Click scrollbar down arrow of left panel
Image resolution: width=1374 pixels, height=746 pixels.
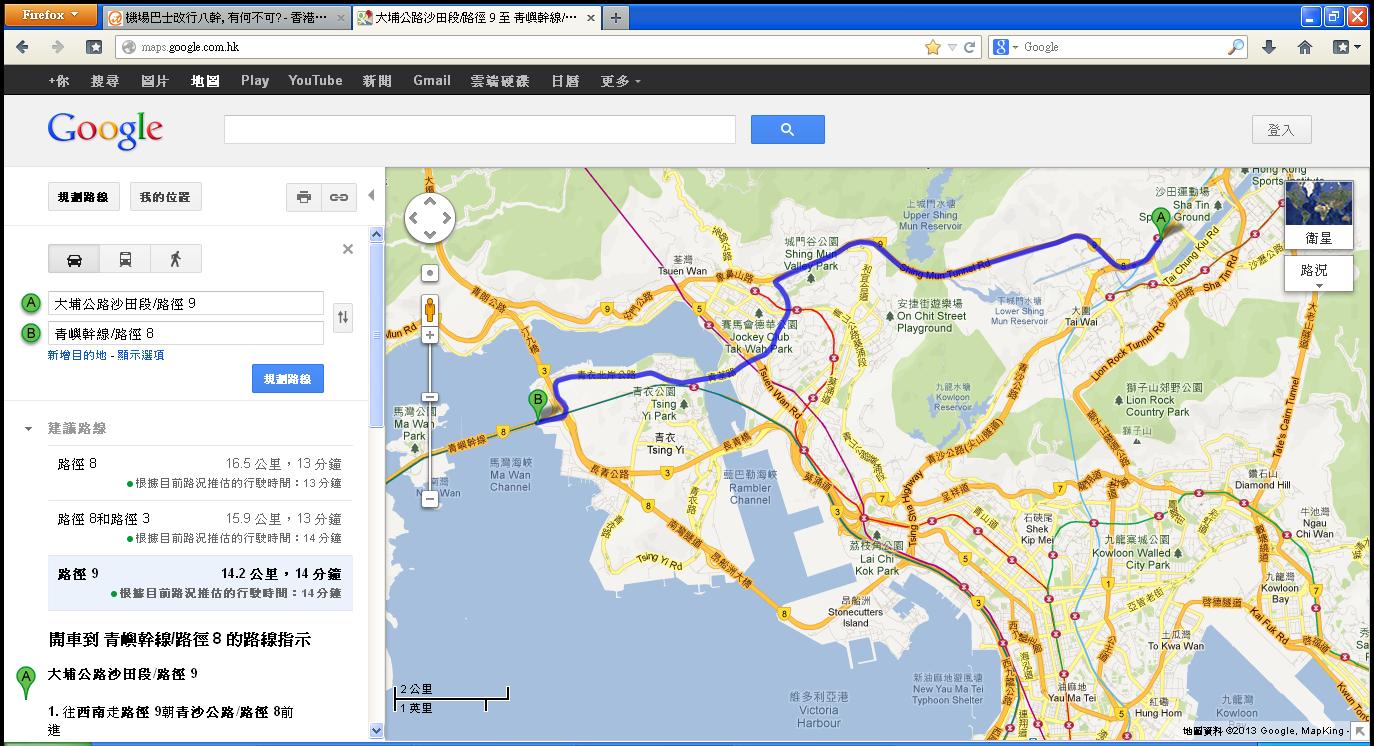[377, 731]
